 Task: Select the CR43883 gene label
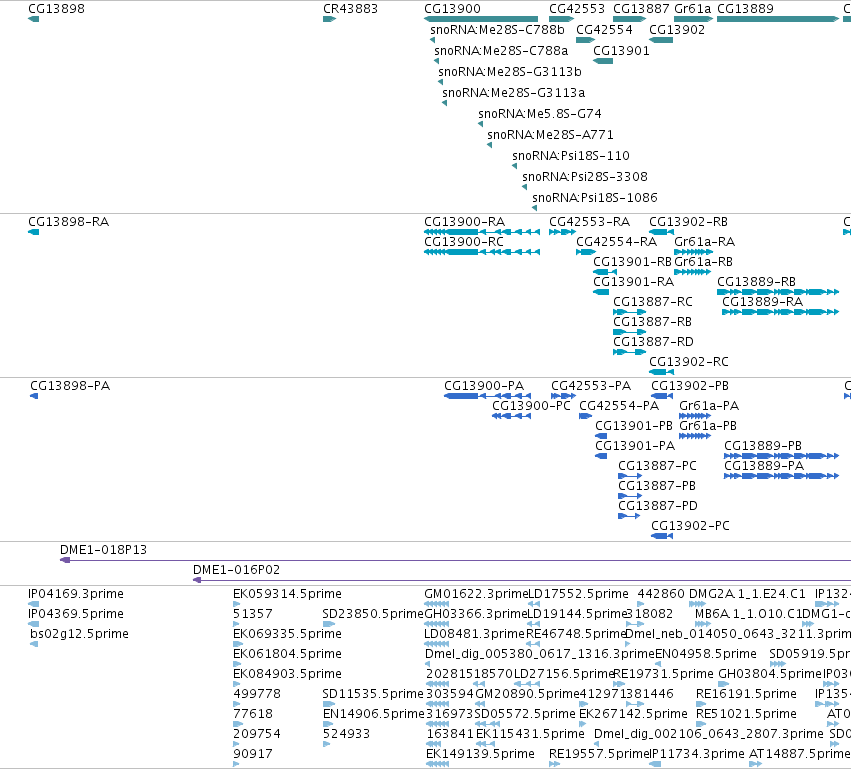[351, 9]
